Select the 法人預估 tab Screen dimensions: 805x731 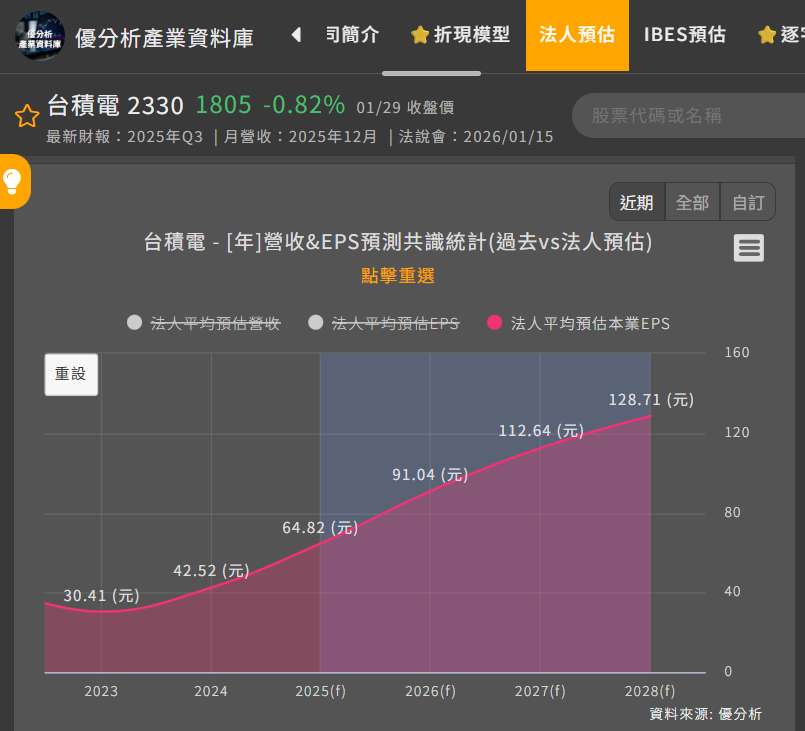point(576,33)
